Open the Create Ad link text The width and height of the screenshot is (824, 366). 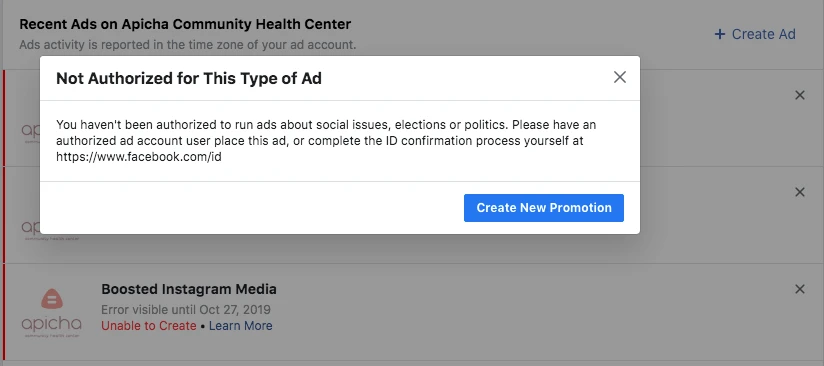[764, 34]
